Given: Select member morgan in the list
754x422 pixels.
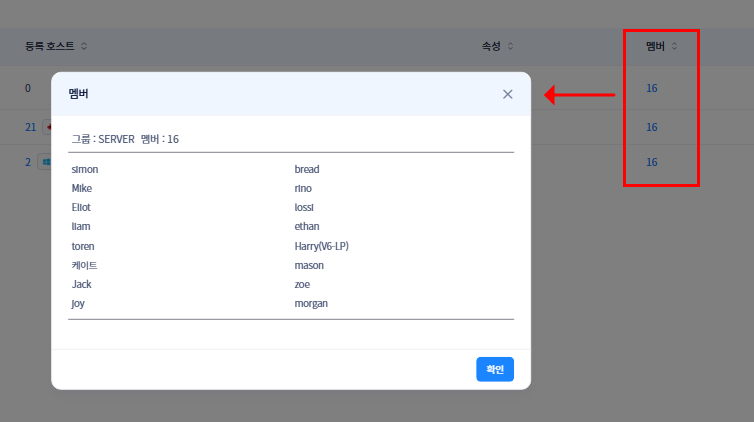Looking at the screenshot, I should pyautogui.click(x=311, y=303).
